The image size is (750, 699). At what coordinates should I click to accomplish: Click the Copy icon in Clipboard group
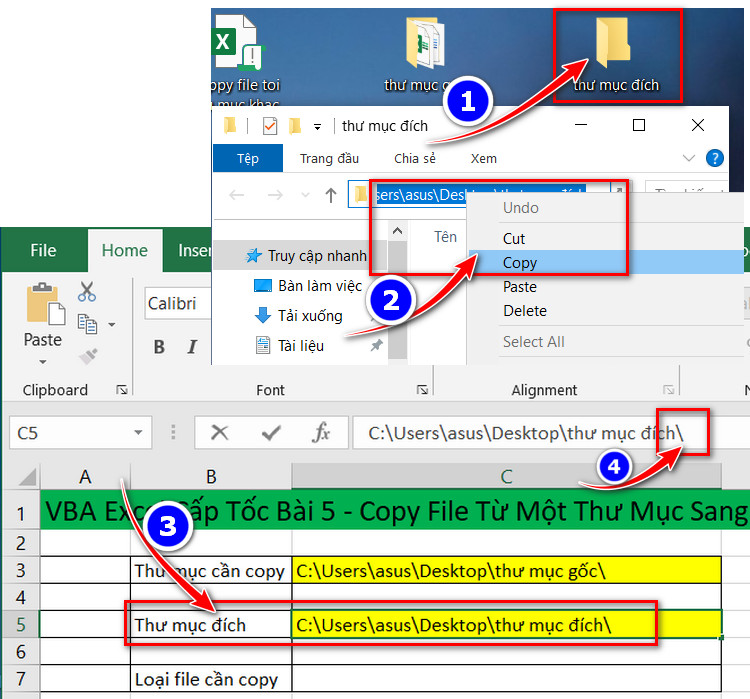(88, 324)
